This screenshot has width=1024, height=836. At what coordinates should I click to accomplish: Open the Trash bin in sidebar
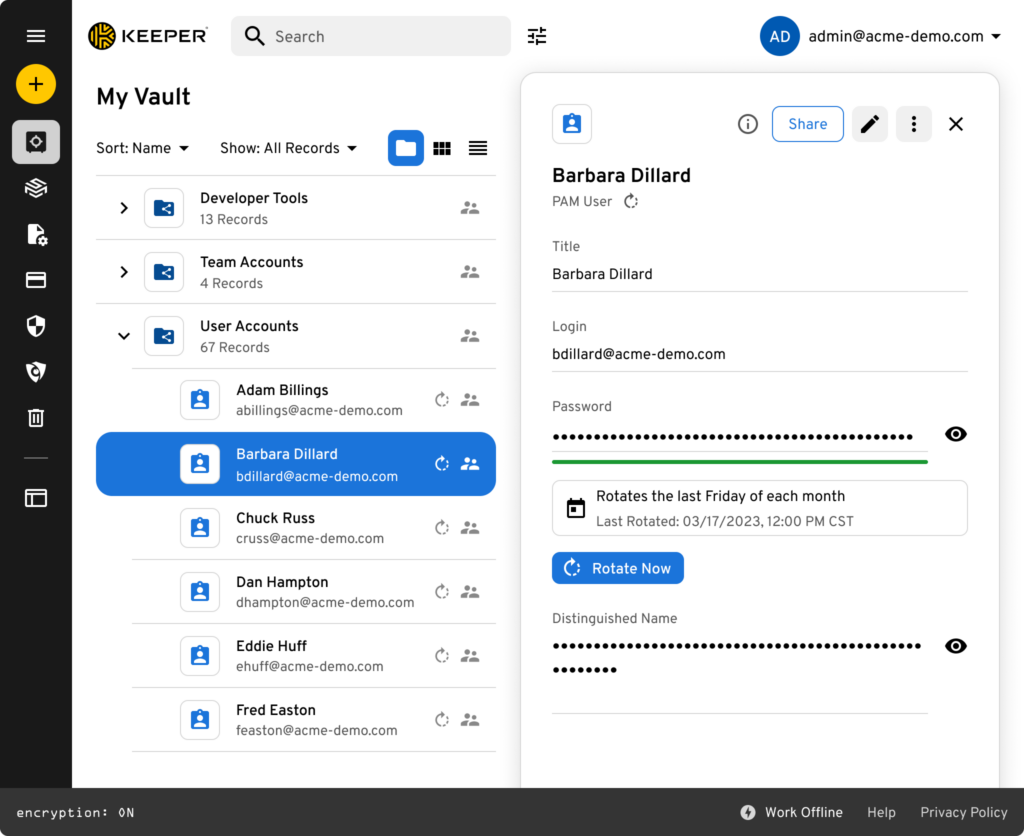point(36,418)
